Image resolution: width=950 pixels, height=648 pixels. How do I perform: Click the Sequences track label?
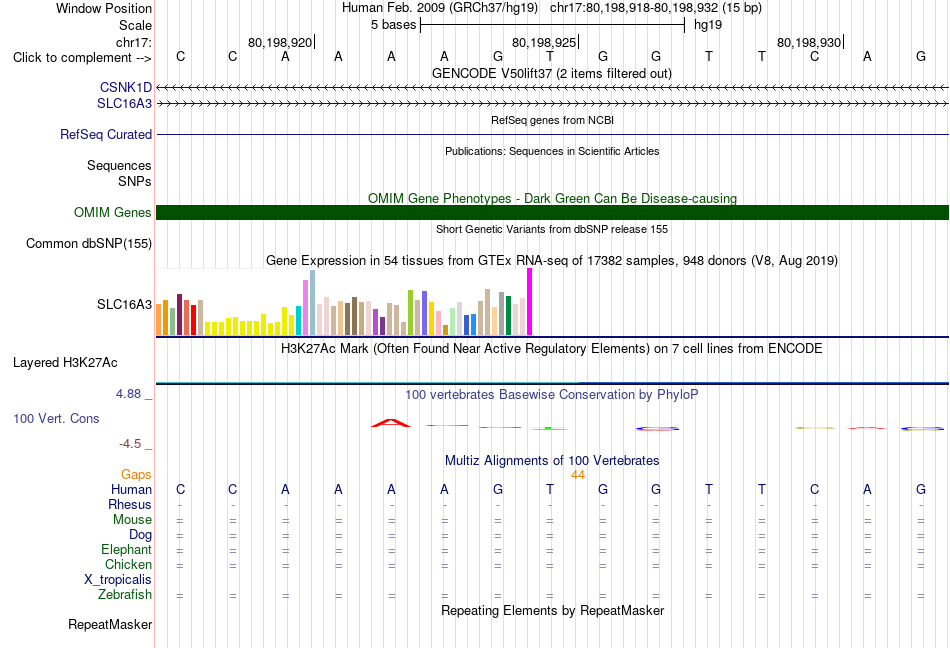click(119, 165)
